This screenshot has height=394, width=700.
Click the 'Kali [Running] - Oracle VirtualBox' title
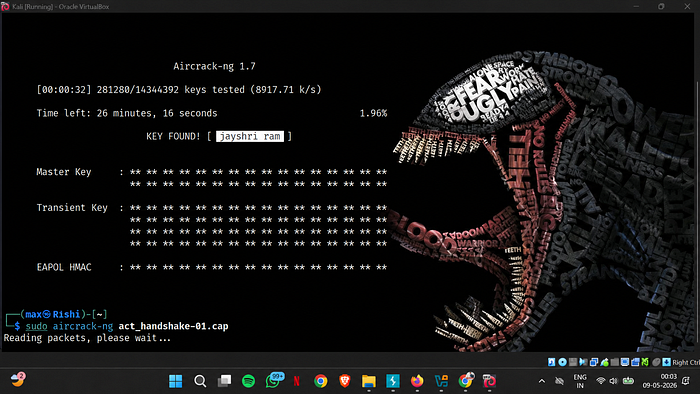pyautogui.click(x=61, y=7)
